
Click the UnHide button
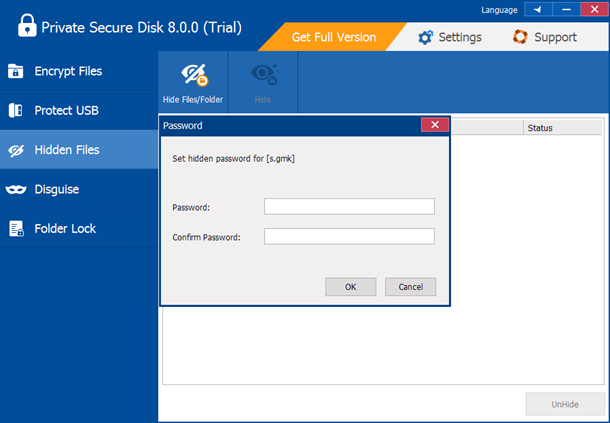click(564, 404)
